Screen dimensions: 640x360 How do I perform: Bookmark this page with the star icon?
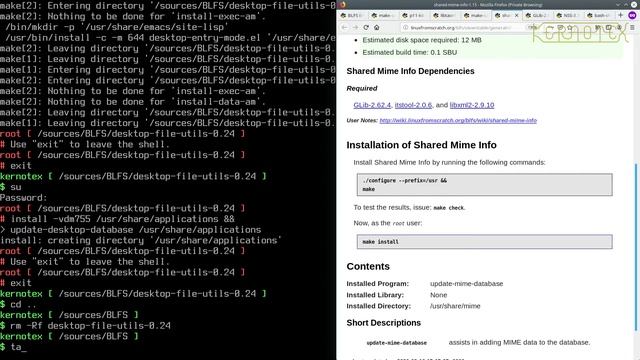point(570,27)
